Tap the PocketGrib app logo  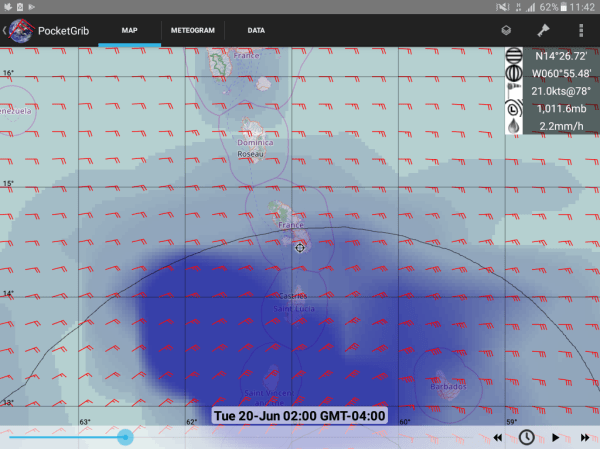(20, 30)
